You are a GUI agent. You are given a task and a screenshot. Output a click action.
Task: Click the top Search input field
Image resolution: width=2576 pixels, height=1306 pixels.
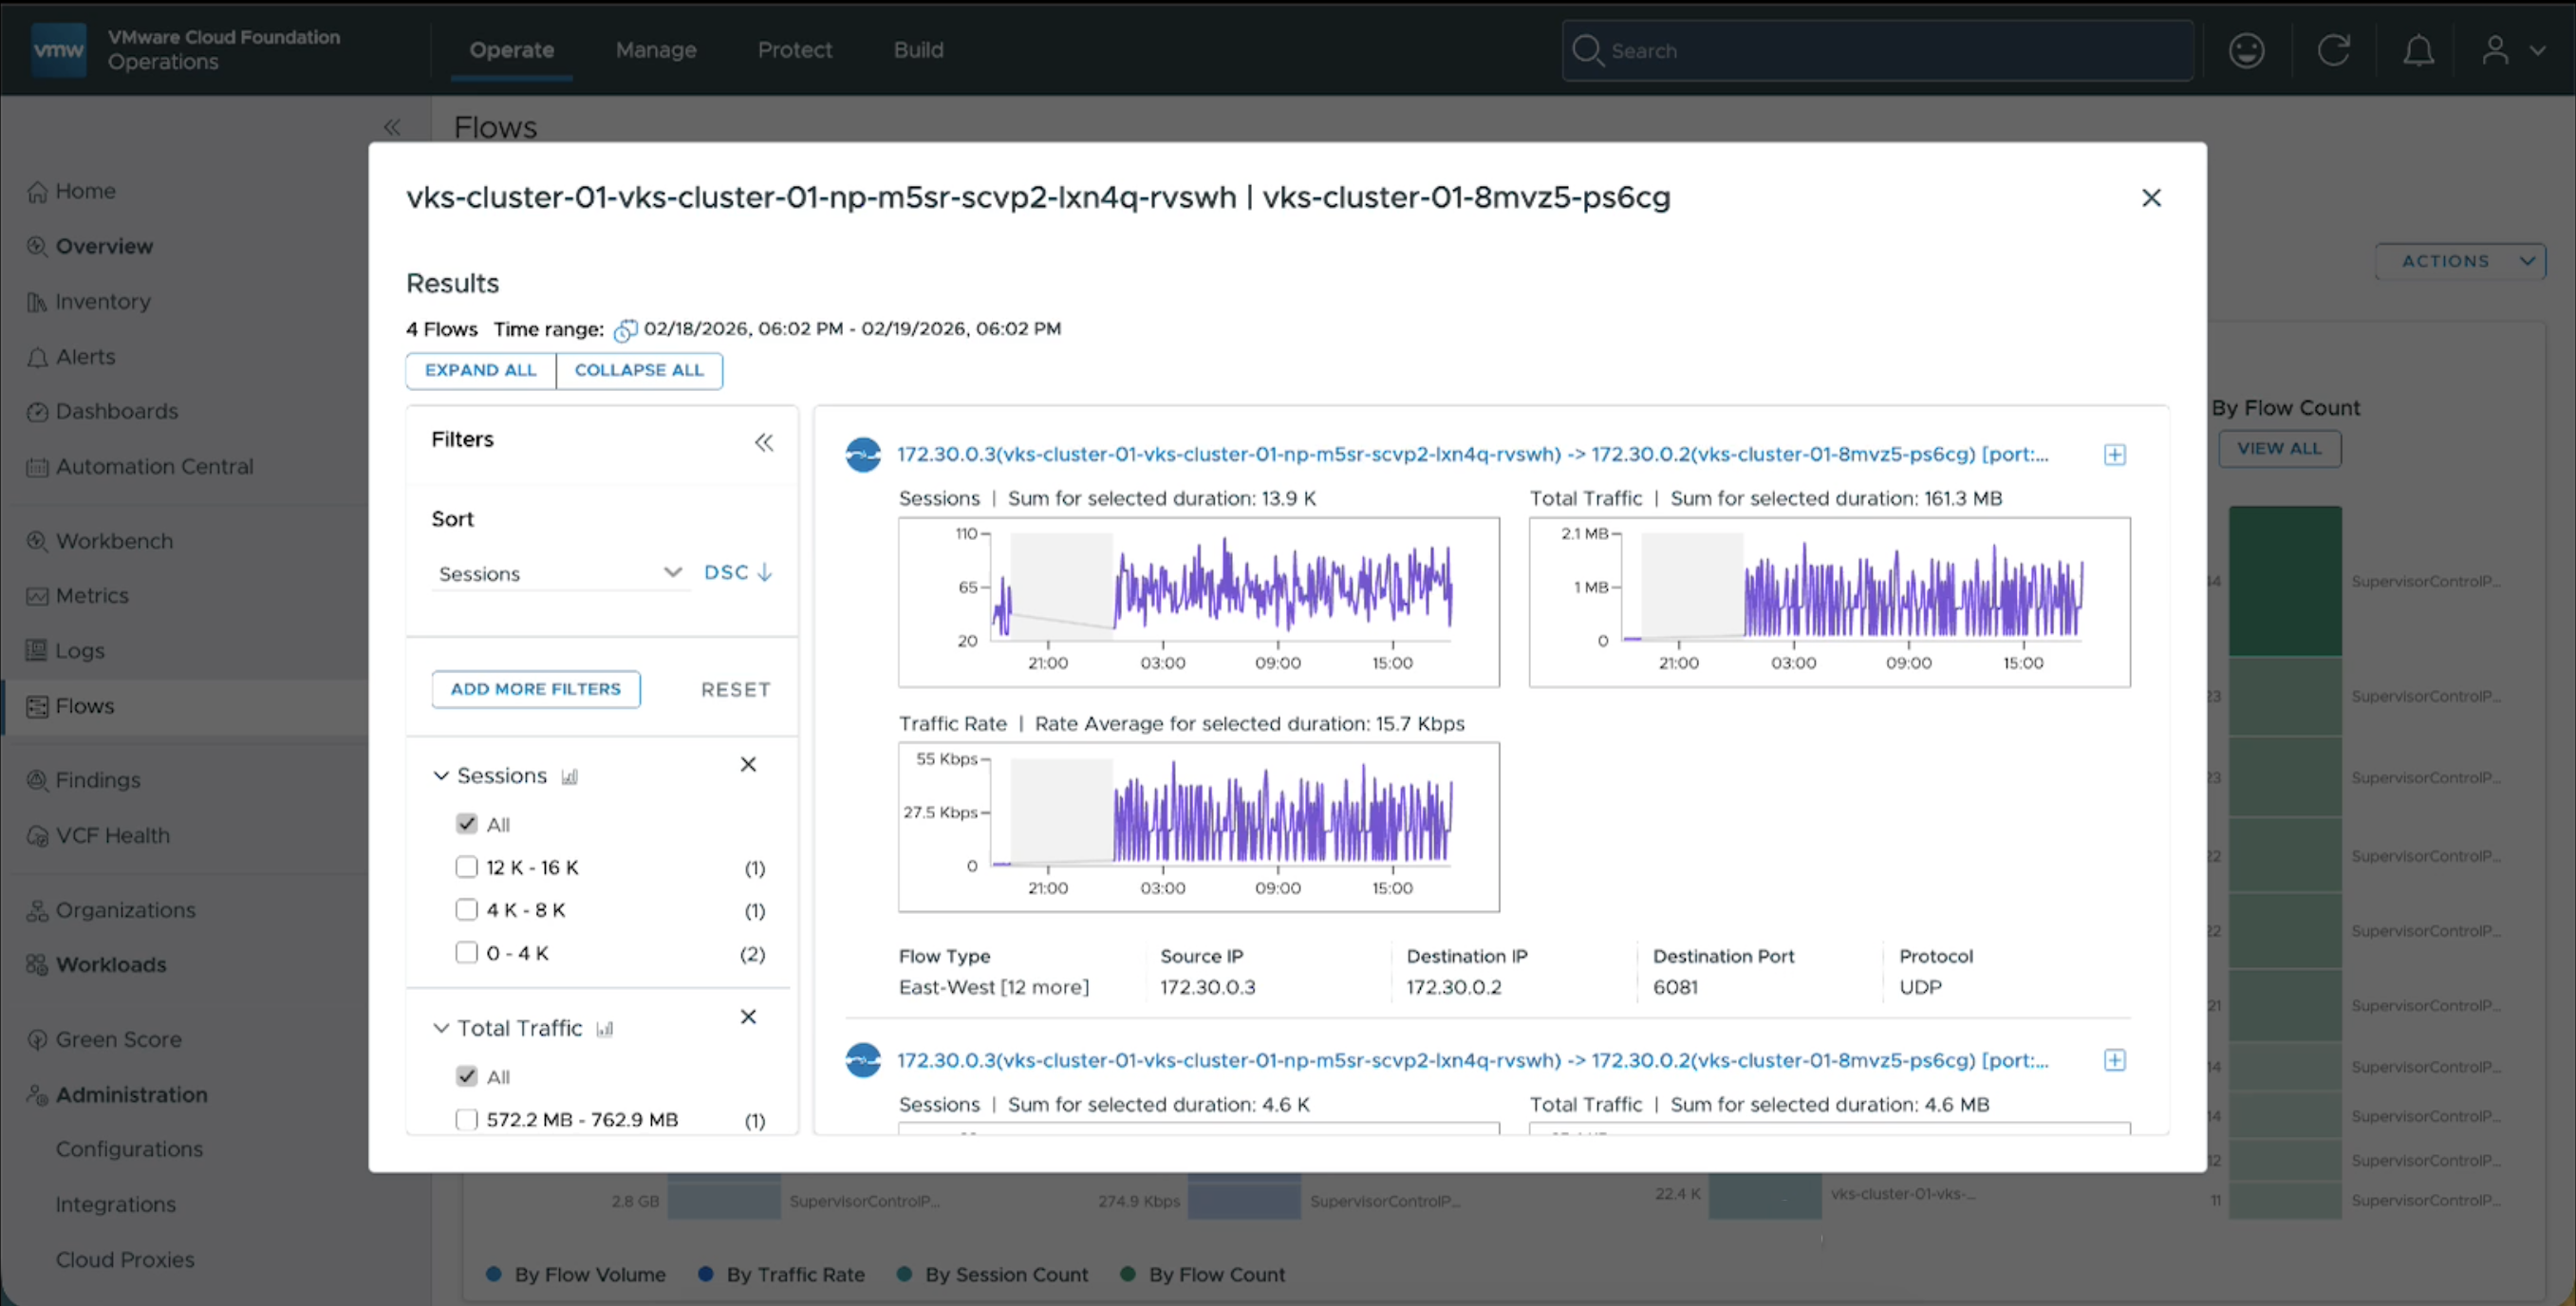point(1878,50)
